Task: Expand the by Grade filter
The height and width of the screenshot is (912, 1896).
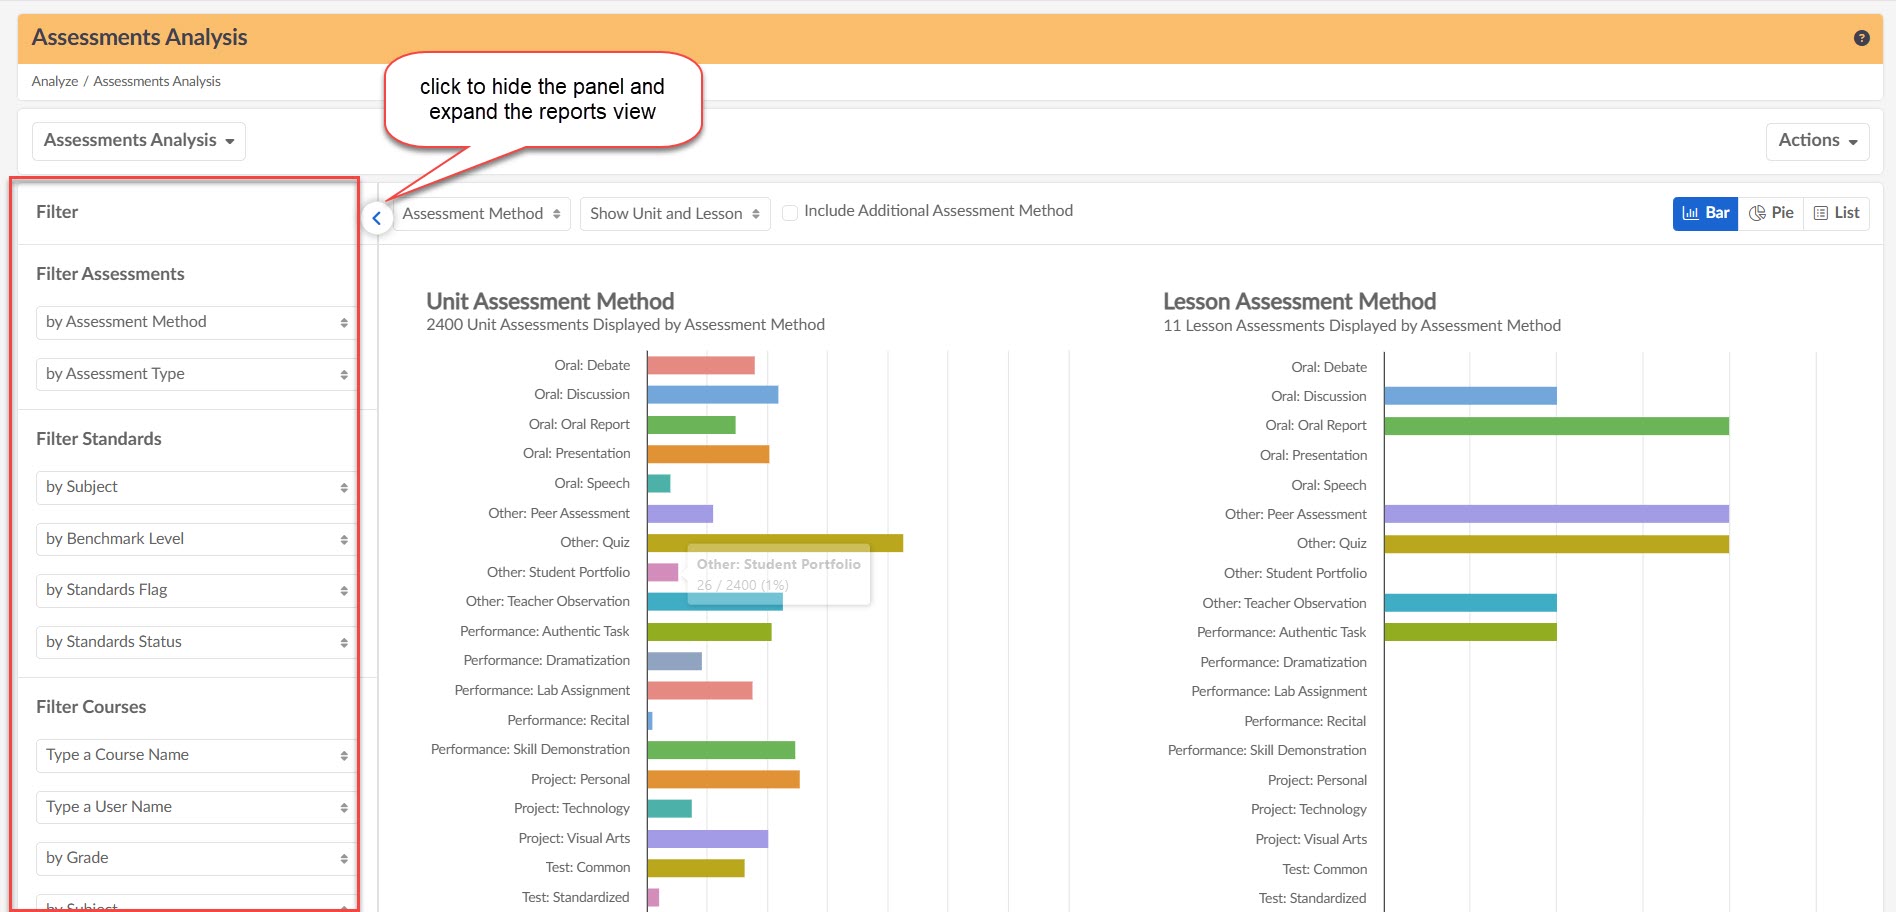Action: coord(196,858)
